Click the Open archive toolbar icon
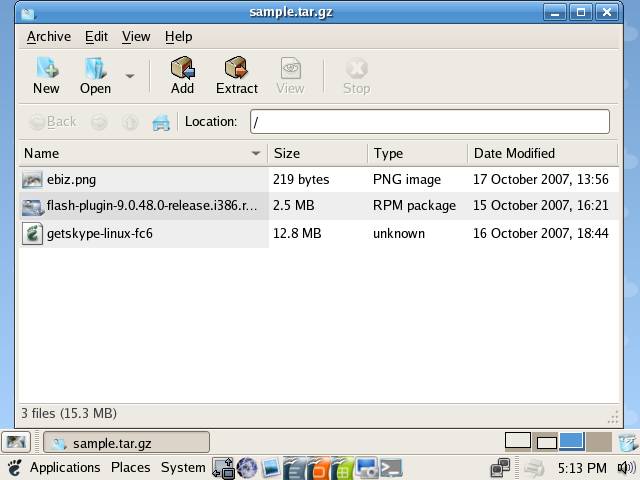The height and width of the screenshot is (480, 640). click(96, 75)
